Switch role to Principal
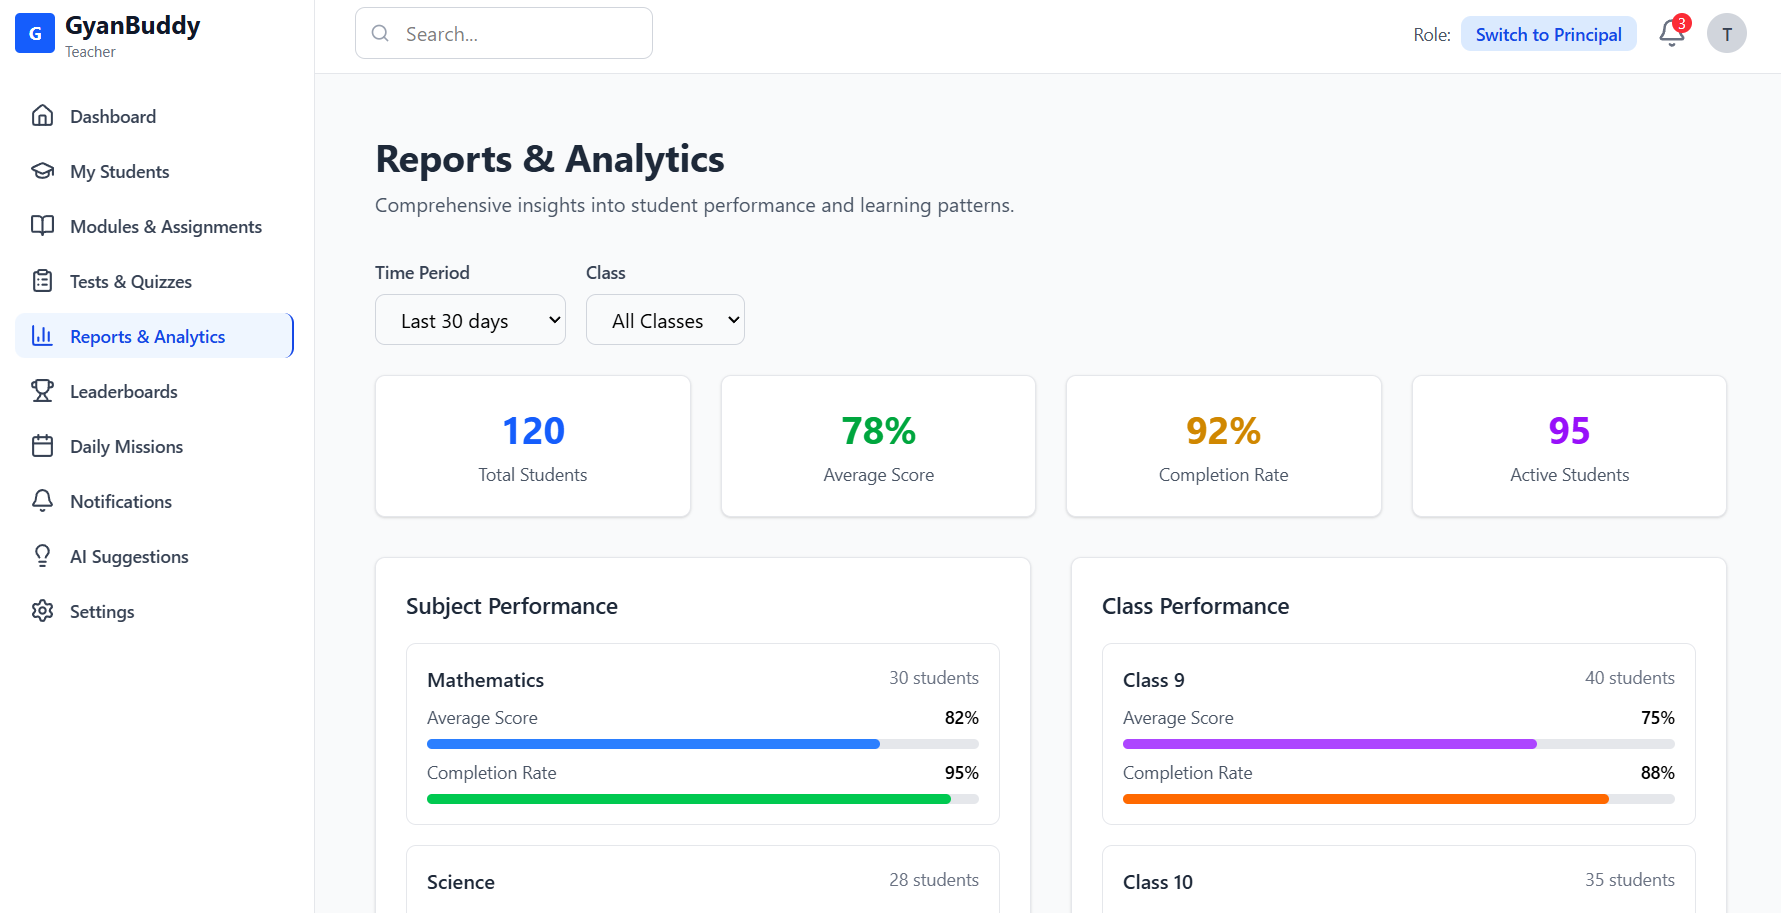The image size is (1781, 913). (1548, 34)
